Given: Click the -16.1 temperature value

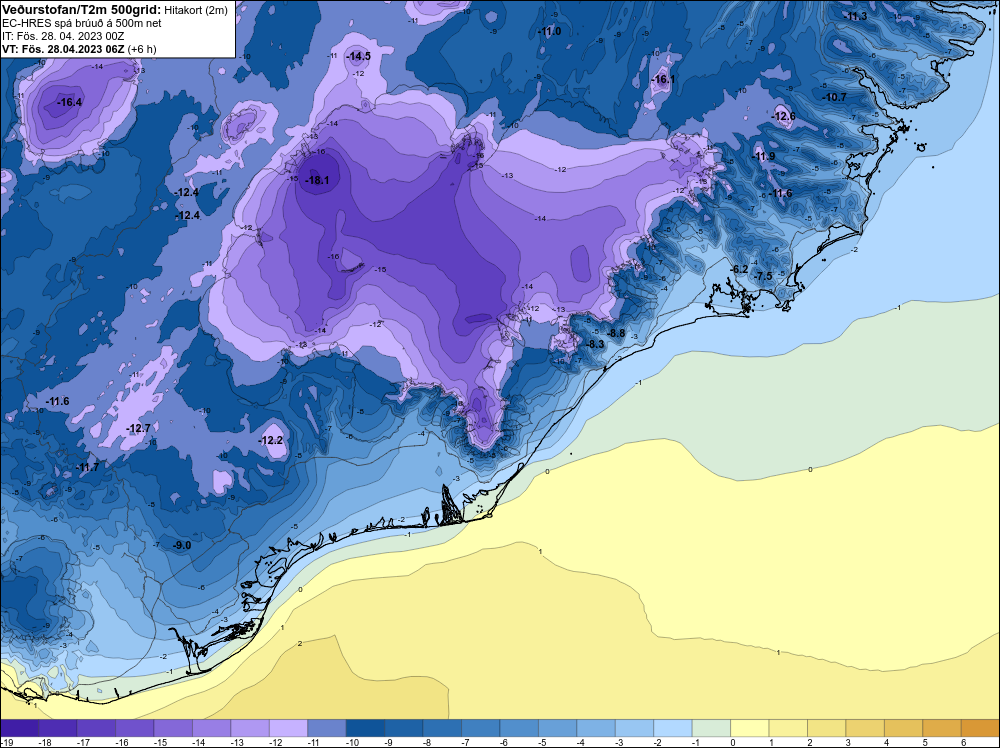Looking at the screenshot, I should (x=663, y=80).
